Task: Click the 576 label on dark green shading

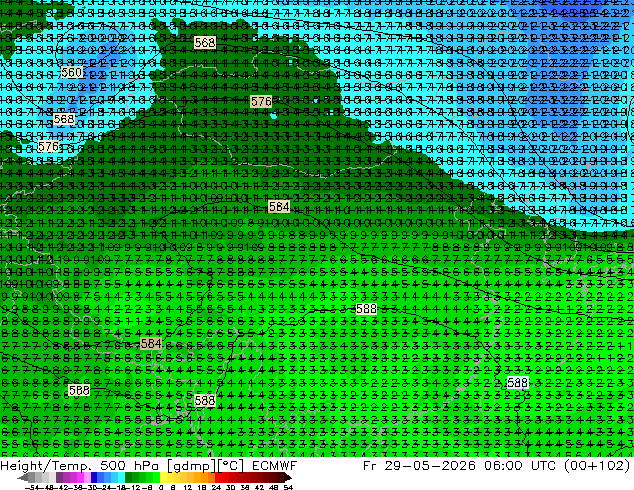Action: click(x=261, y=101)
